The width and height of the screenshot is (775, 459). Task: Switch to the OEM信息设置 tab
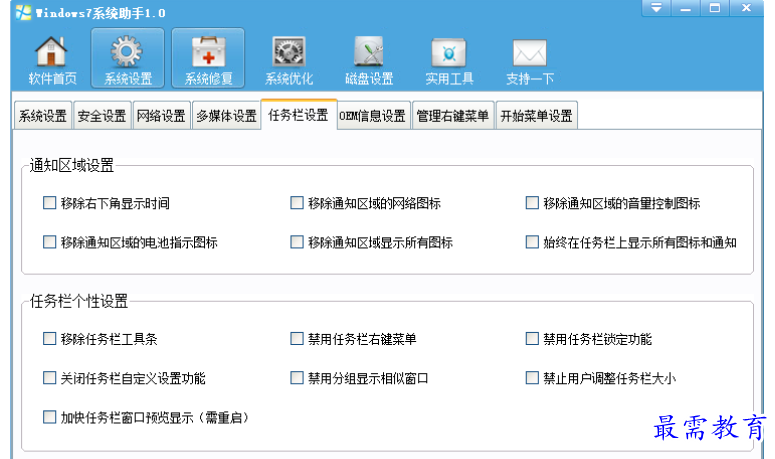[x=373, y=116]
